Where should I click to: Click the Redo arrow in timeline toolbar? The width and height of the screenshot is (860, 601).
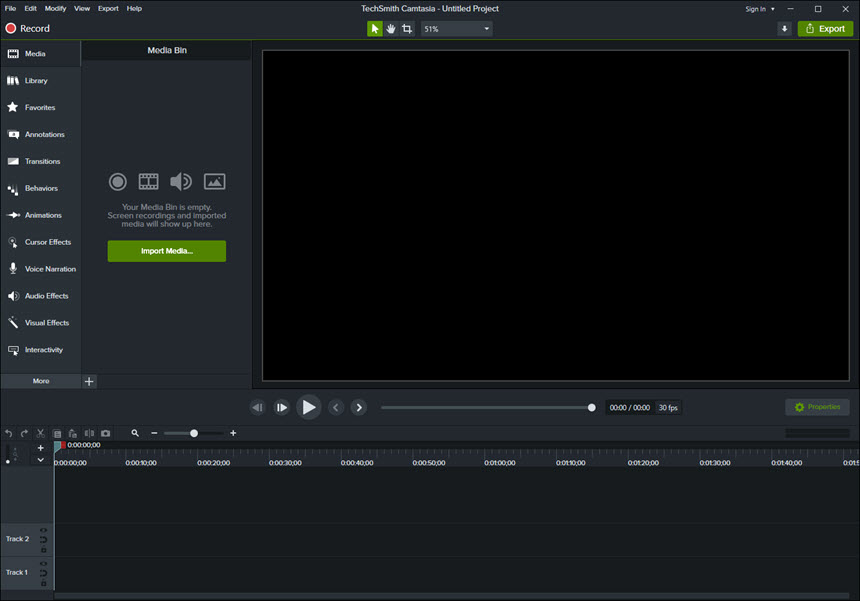[24, 433]
